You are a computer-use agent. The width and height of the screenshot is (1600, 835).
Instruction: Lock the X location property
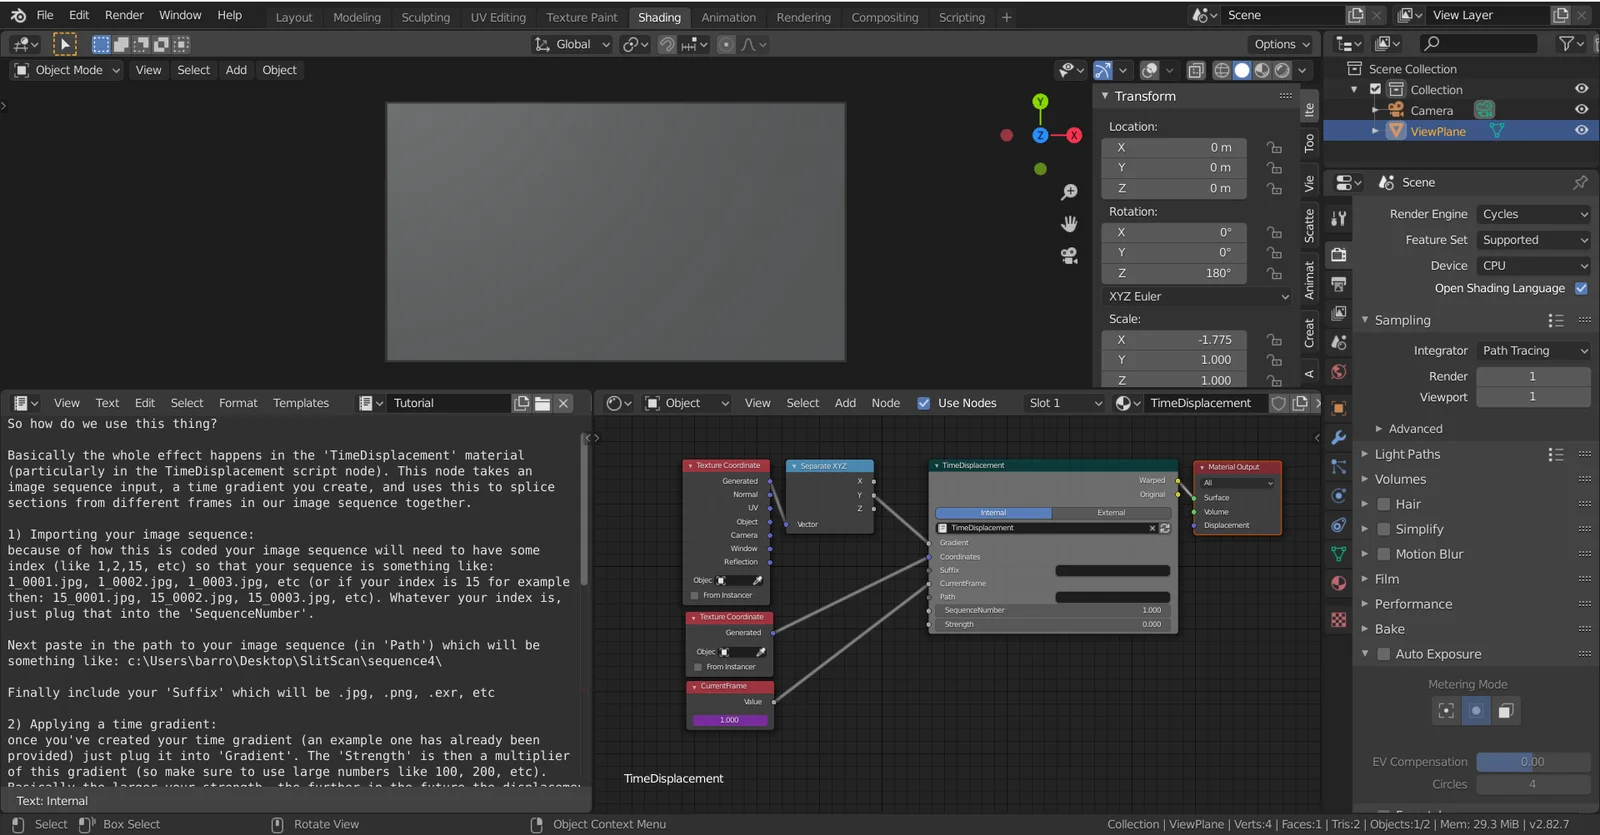(1274, 147)
